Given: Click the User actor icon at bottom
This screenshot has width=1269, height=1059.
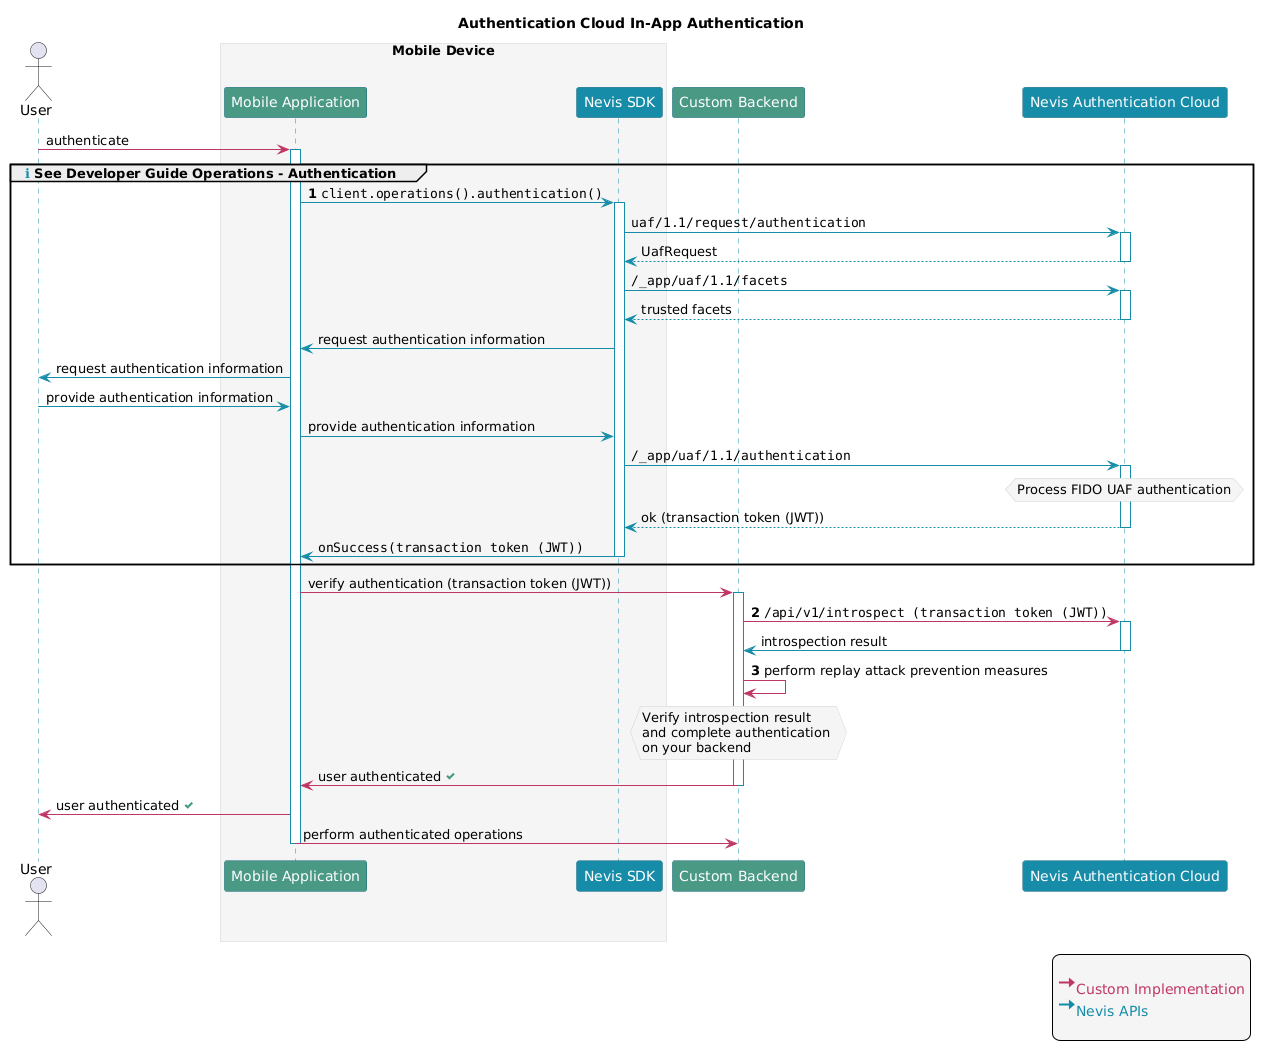Looking at the screenshot, I should [38, 907].
